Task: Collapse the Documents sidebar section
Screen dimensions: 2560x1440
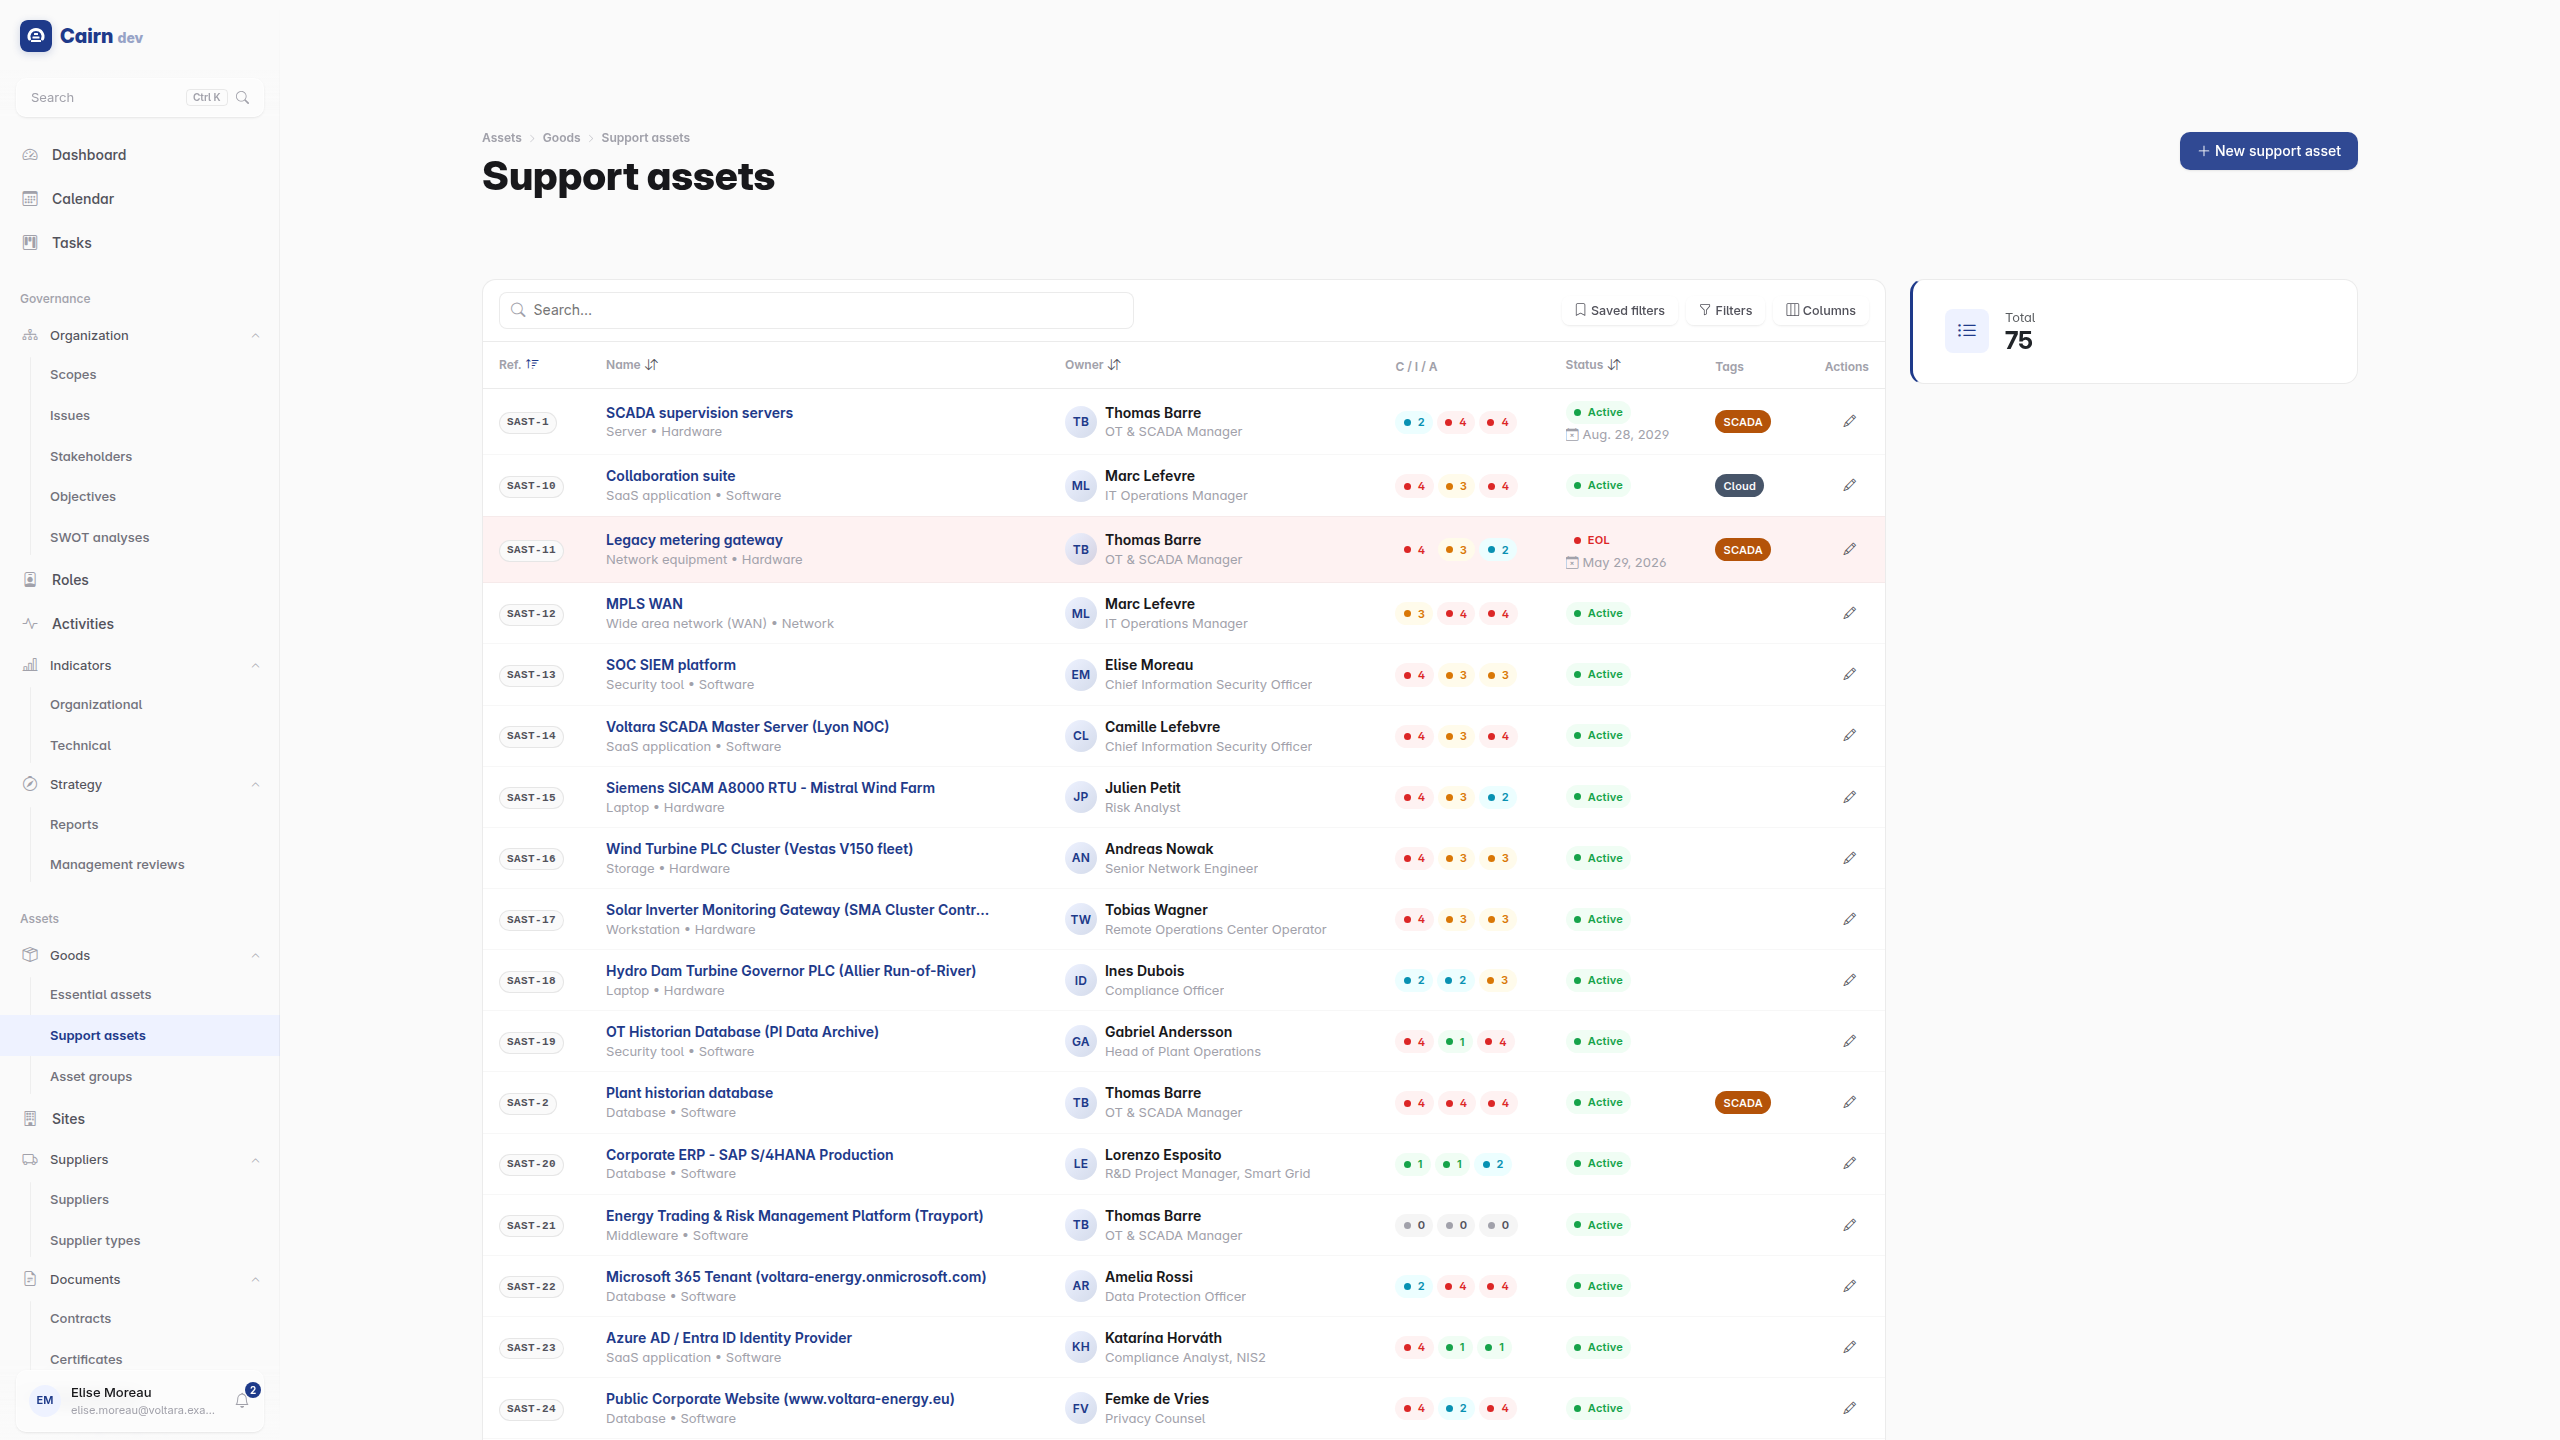Action: coord(255,1280)
